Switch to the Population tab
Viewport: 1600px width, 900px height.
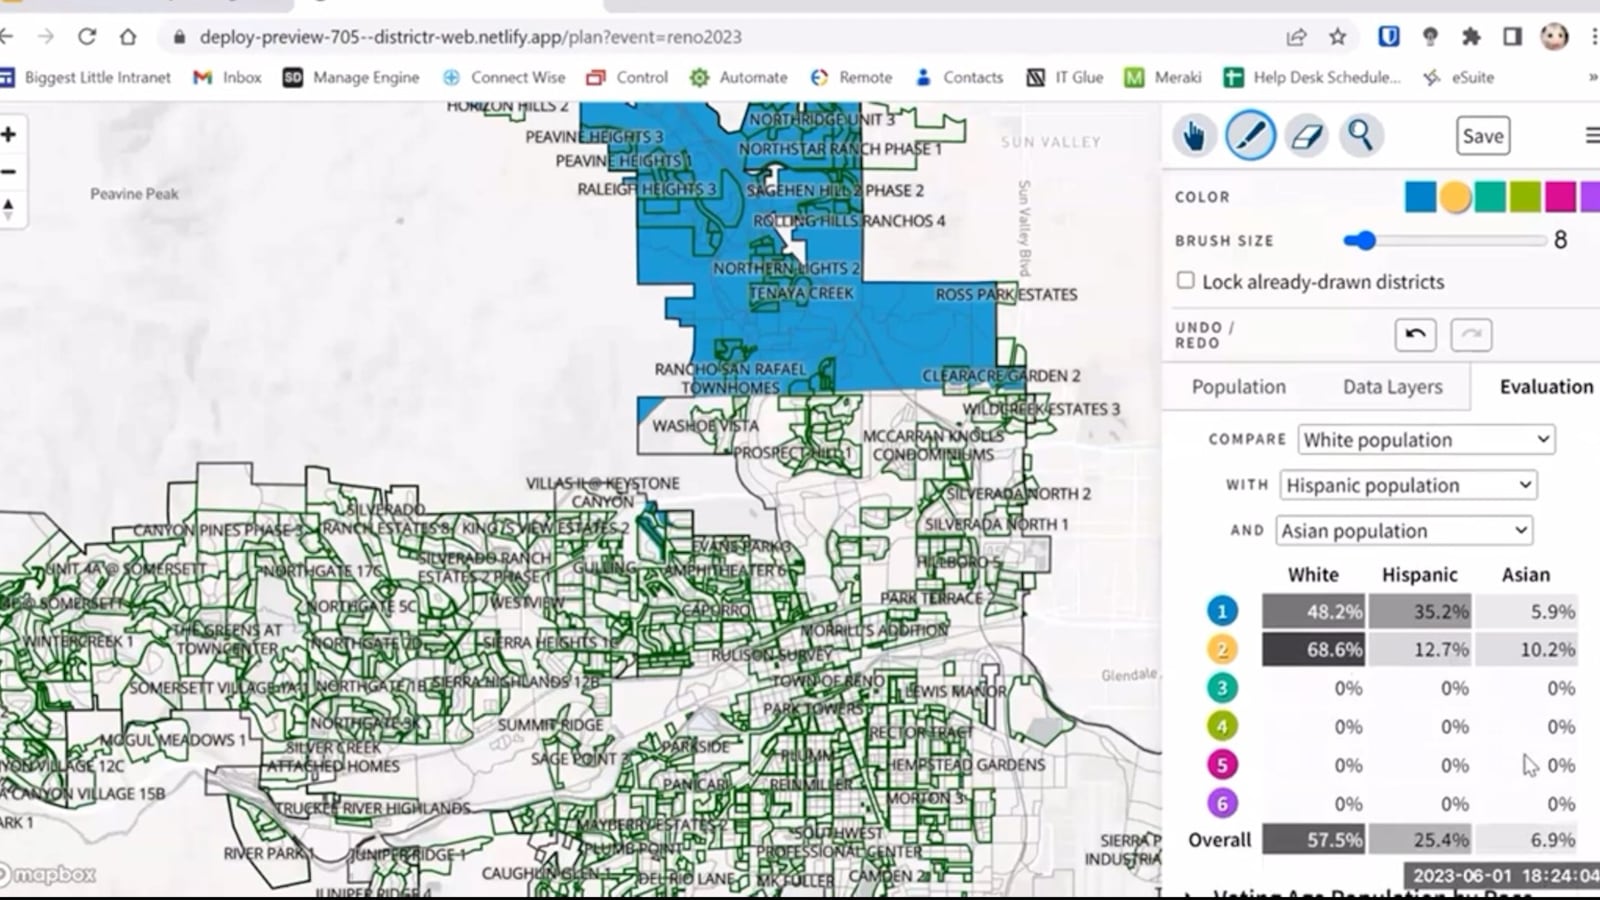1238,387
